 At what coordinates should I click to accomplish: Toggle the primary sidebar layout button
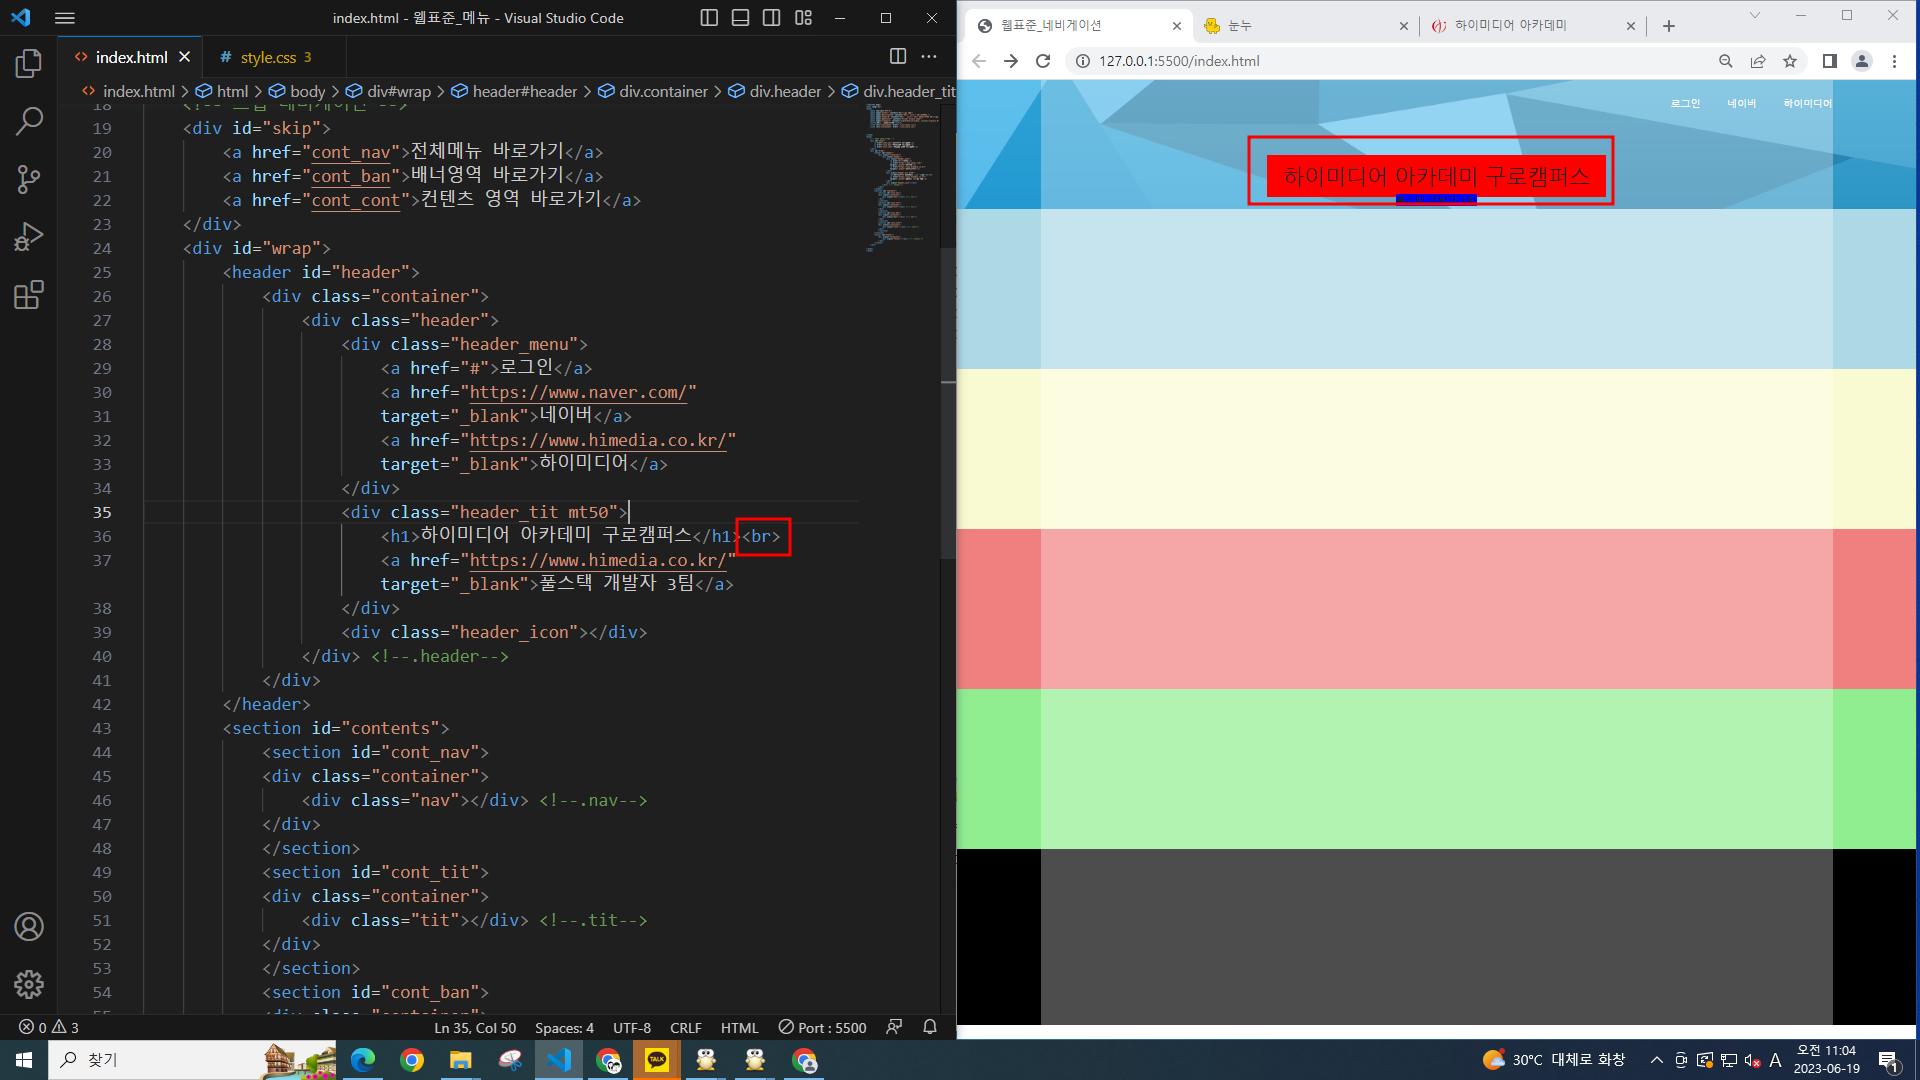tap(709, 18)
